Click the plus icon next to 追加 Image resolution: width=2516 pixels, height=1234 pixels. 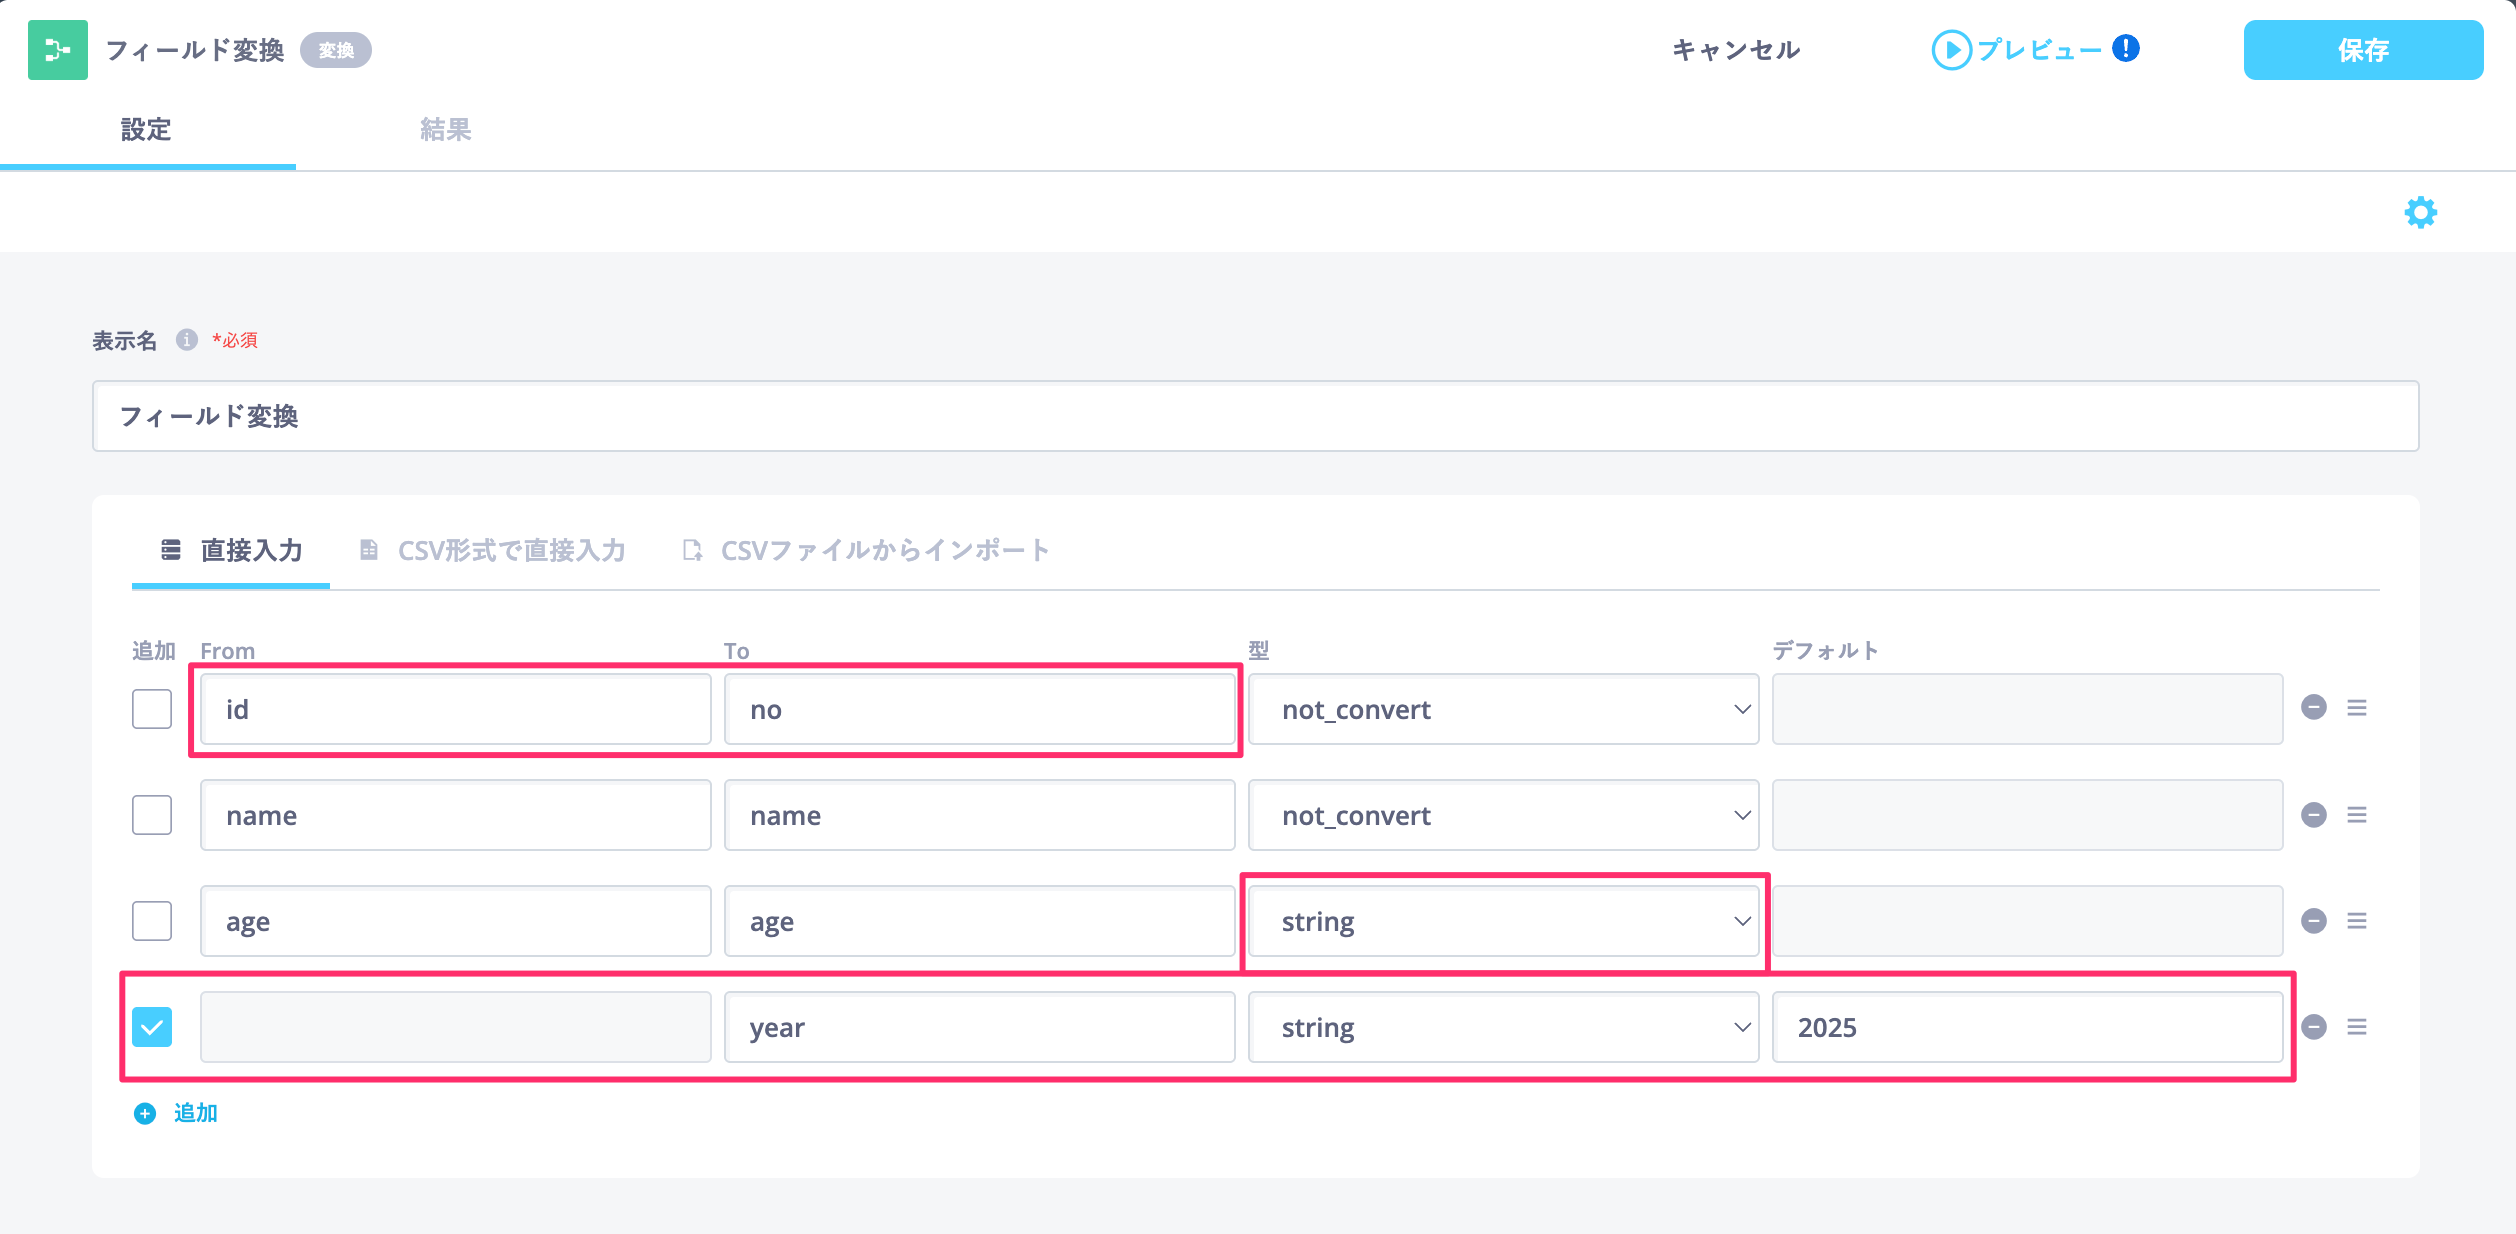(145, 1113)
